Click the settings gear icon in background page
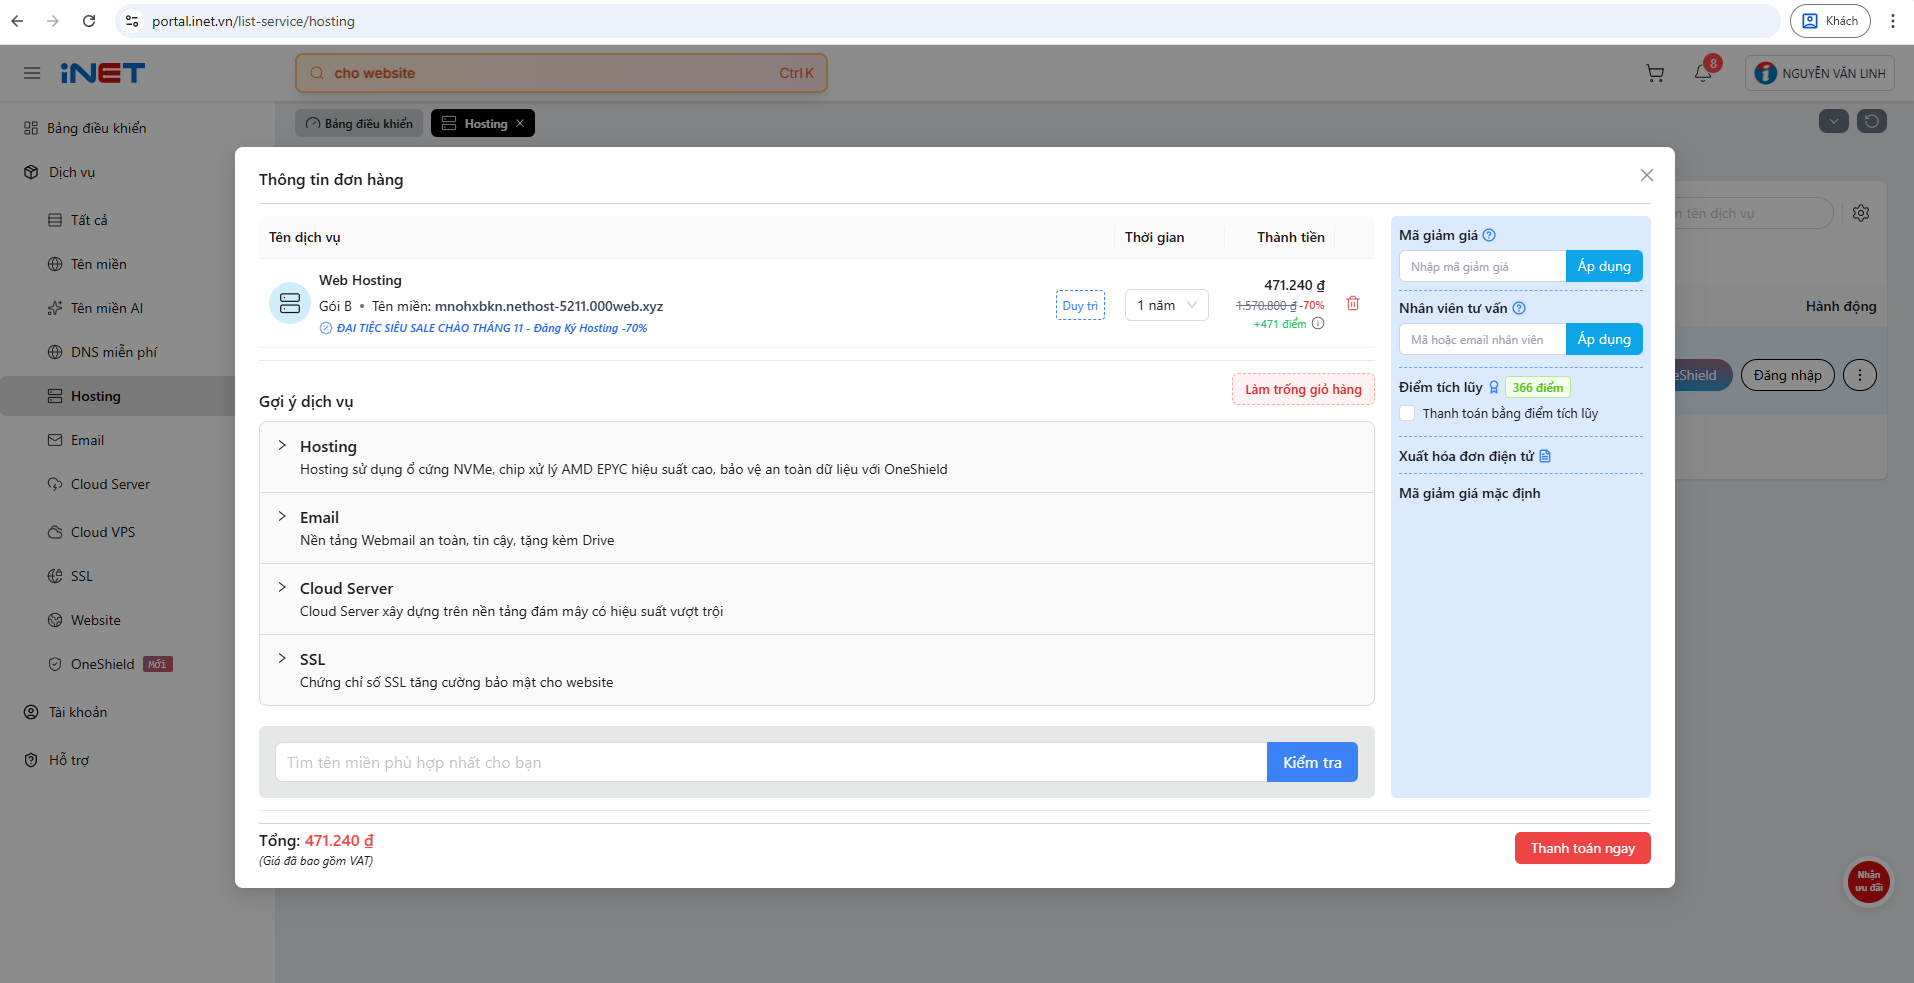 click(x=1861, y=213)
